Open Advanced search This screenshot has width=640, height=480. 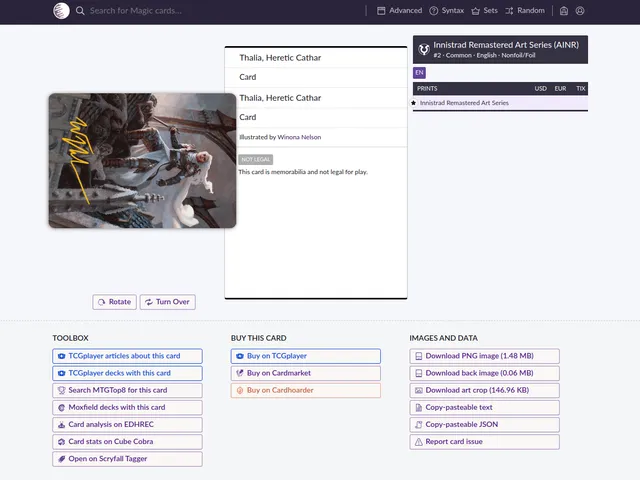399,11
